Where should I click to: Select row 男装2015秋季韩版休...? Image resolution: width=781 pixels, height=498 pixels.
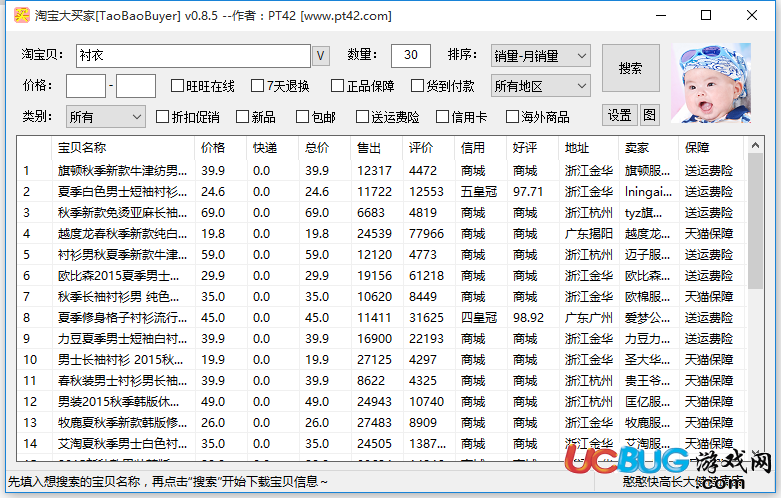click(x=381, y=401)
